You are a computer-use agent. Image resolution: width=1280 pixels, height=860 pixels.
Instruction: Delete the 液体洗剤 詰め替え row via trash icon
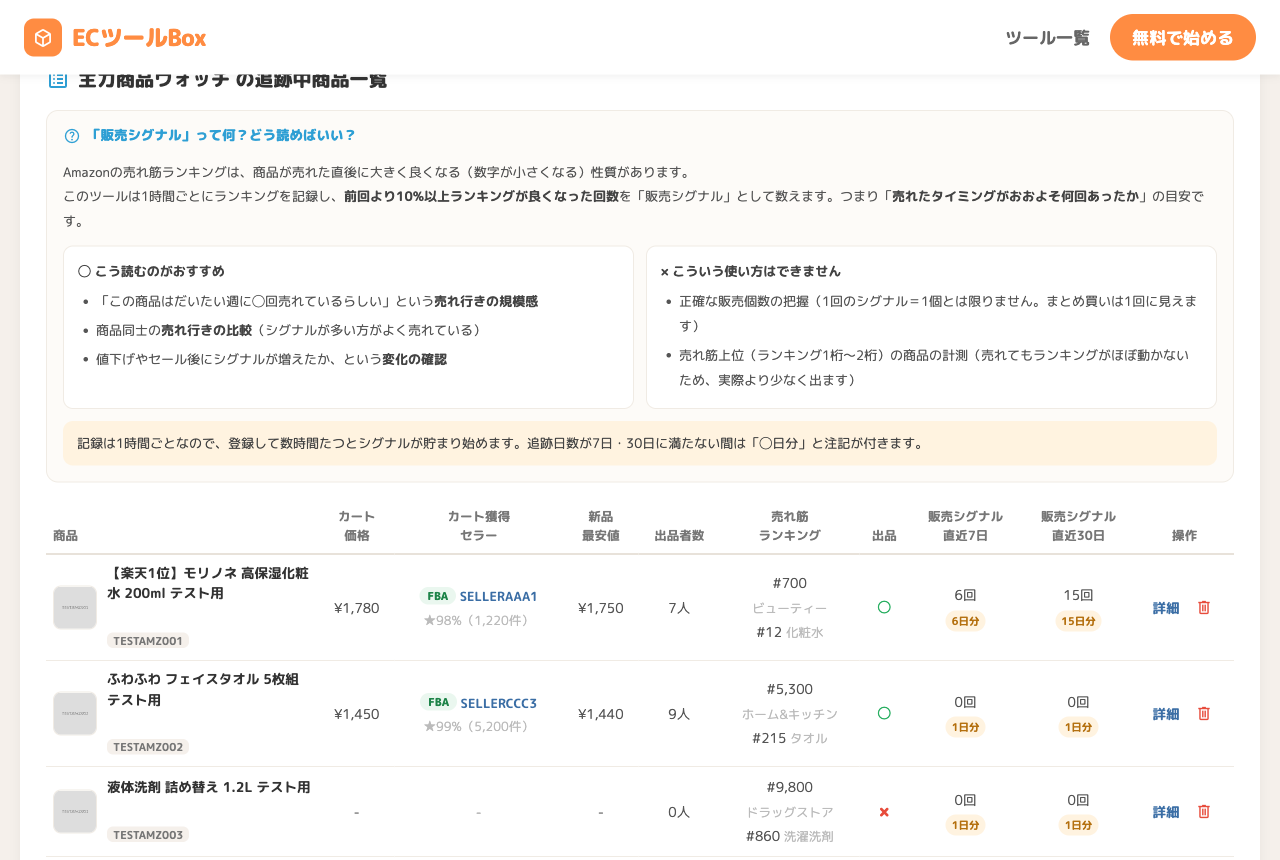[1204, 811]
